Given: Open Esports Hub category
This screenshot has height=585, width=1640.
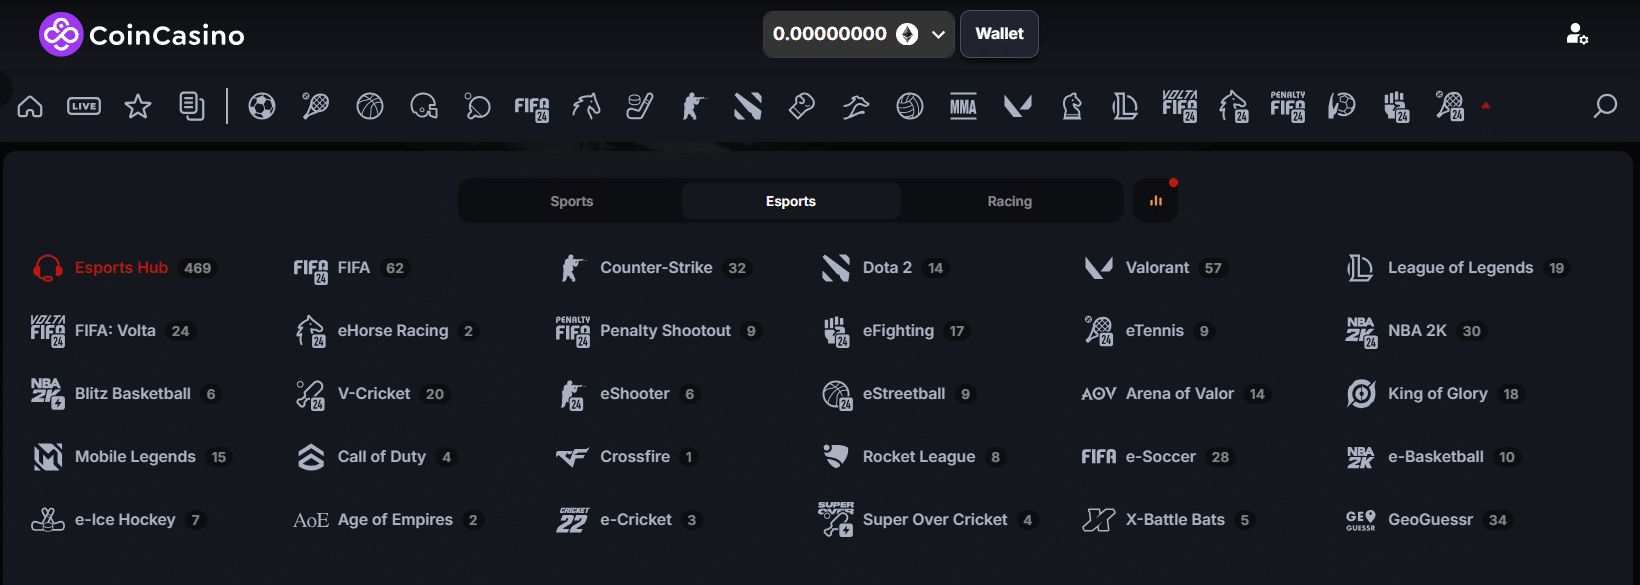Looking at the screenshot, I should click(x=125, y=268).
